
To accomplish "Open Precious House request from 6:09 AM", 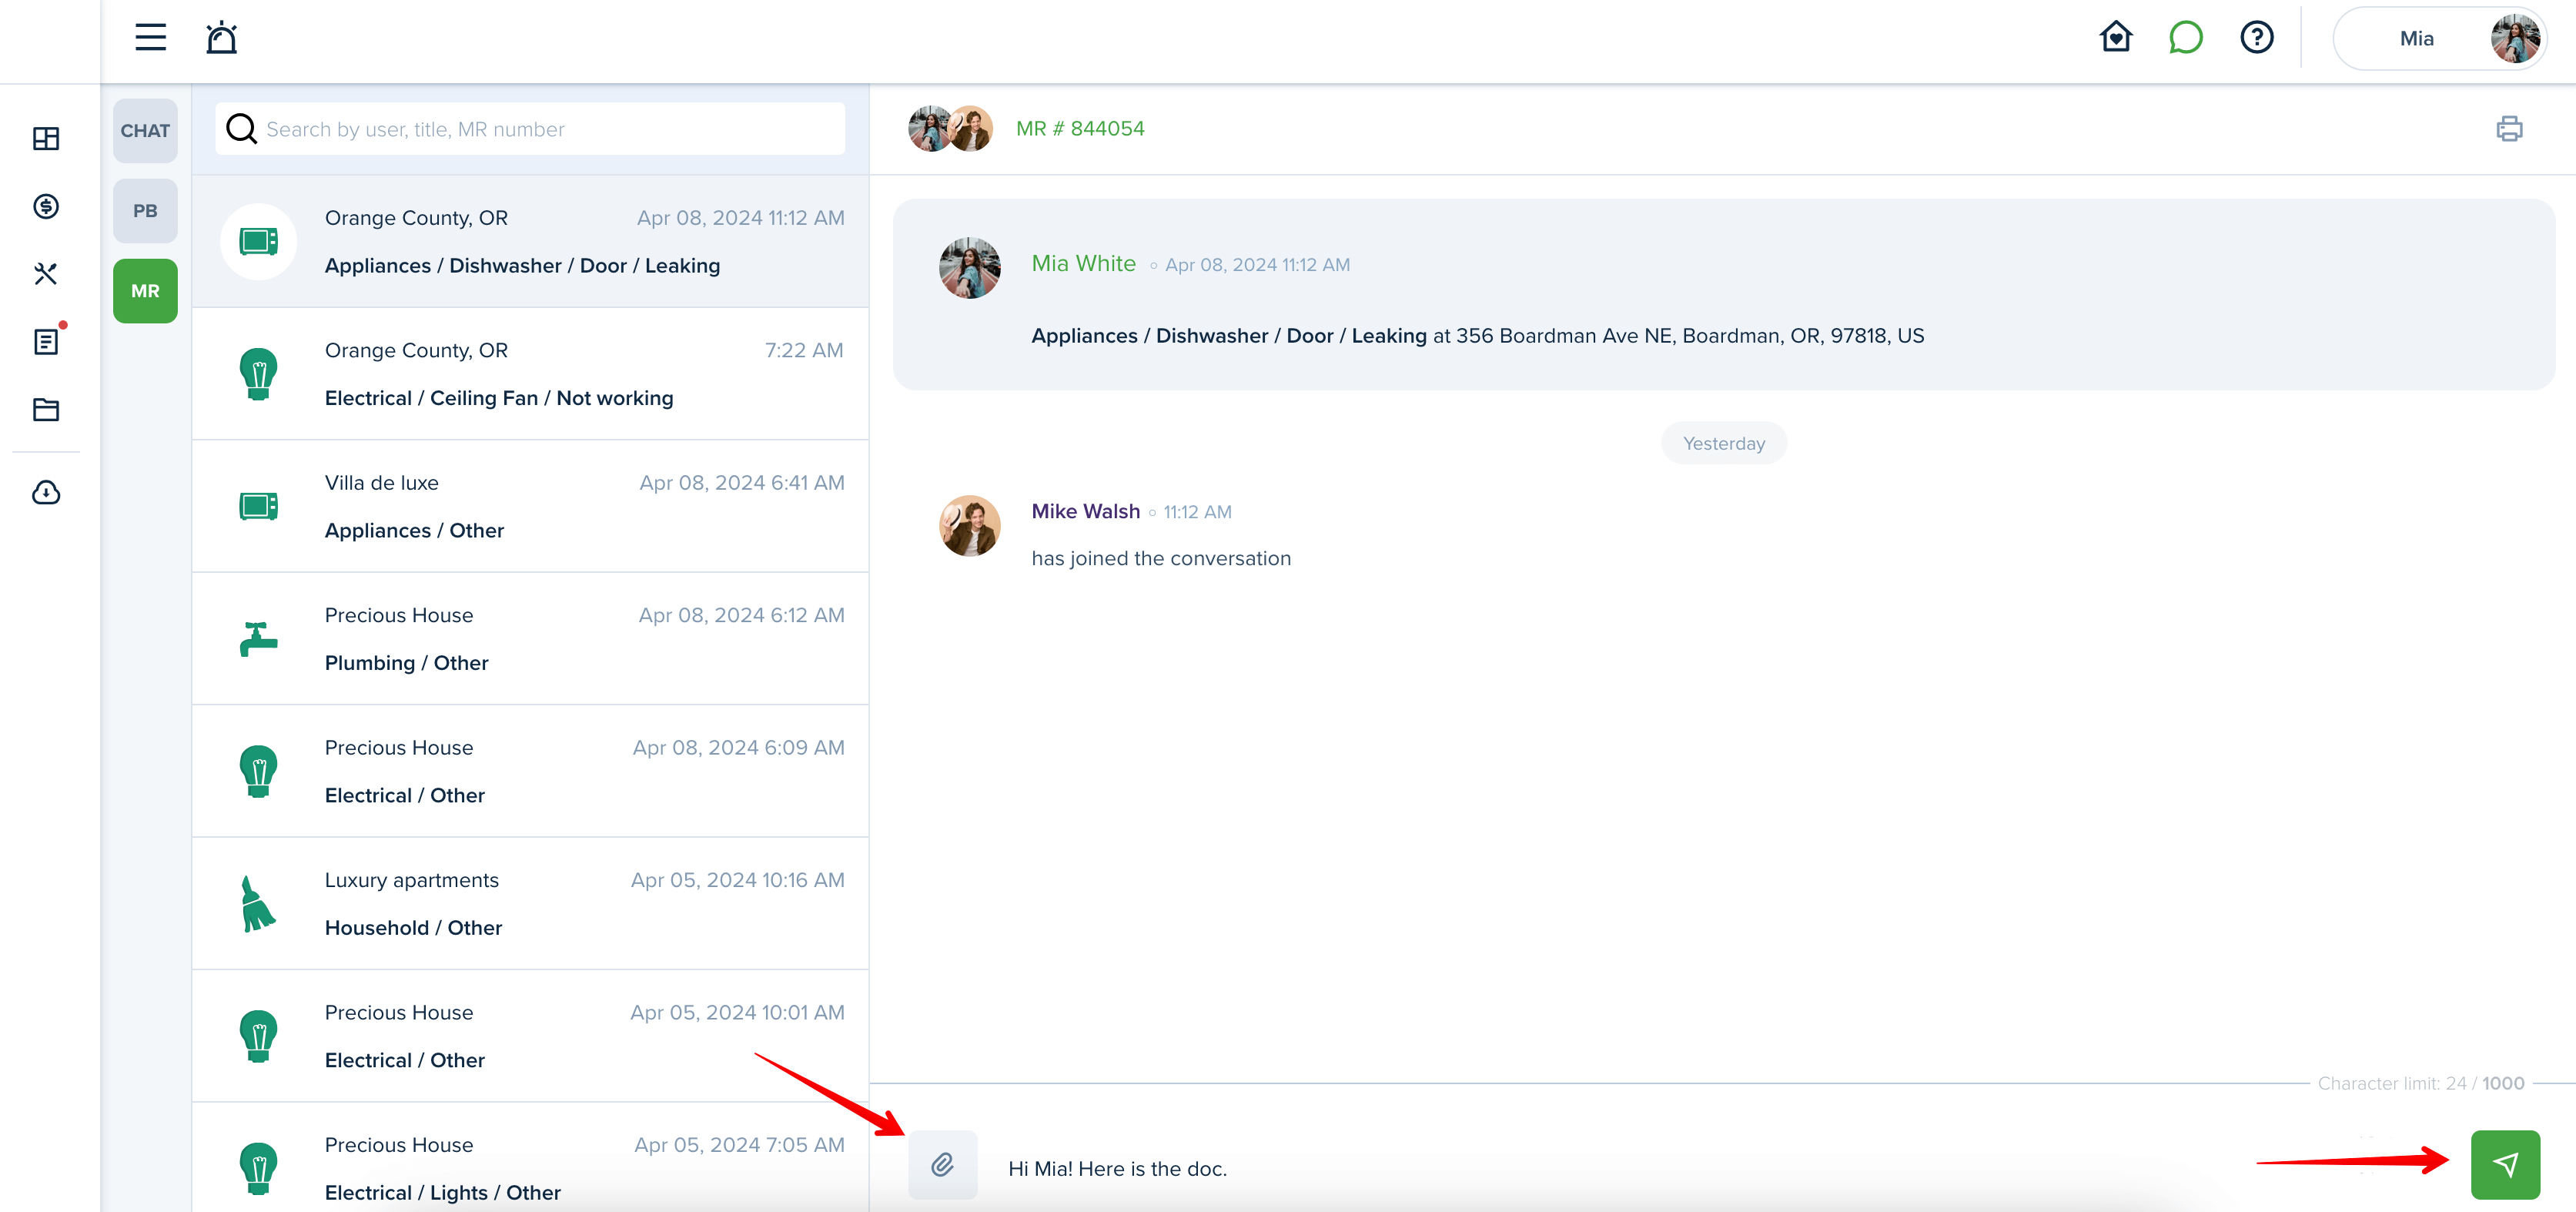I will (531, 771).
